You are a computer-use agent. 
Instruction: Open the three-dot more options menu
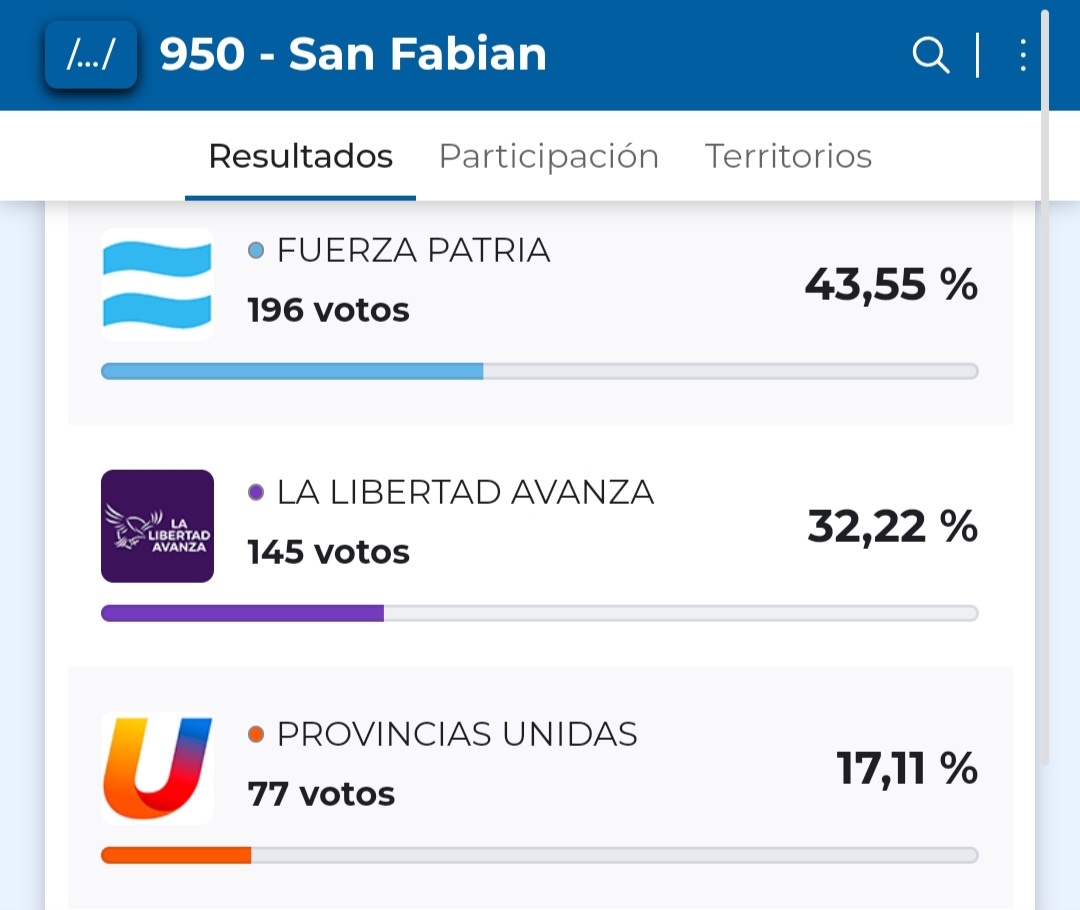1022,55
